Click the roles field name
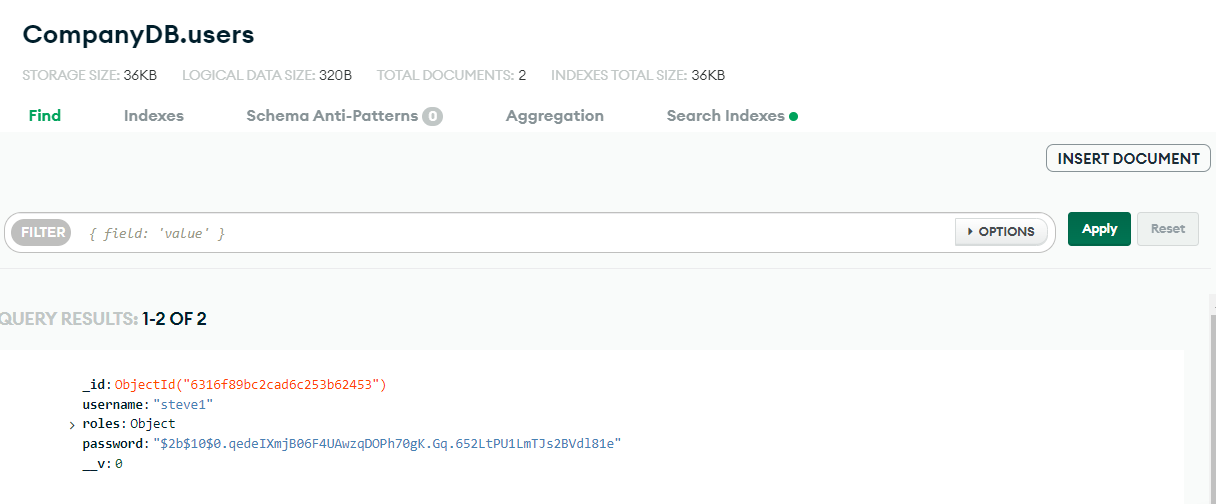This screenshot has width=1216, height=504. pos(101,424)
